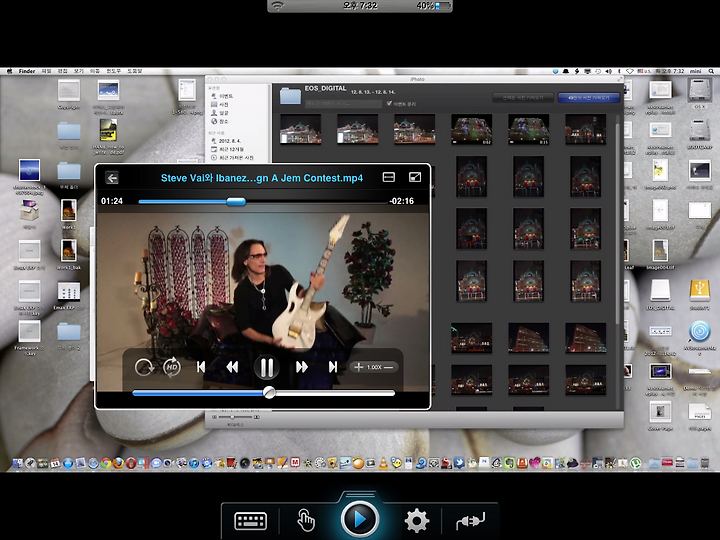720x540 pixels.
Task: Open the OS X drive icon on the desktop
Action: click(699, 91)
